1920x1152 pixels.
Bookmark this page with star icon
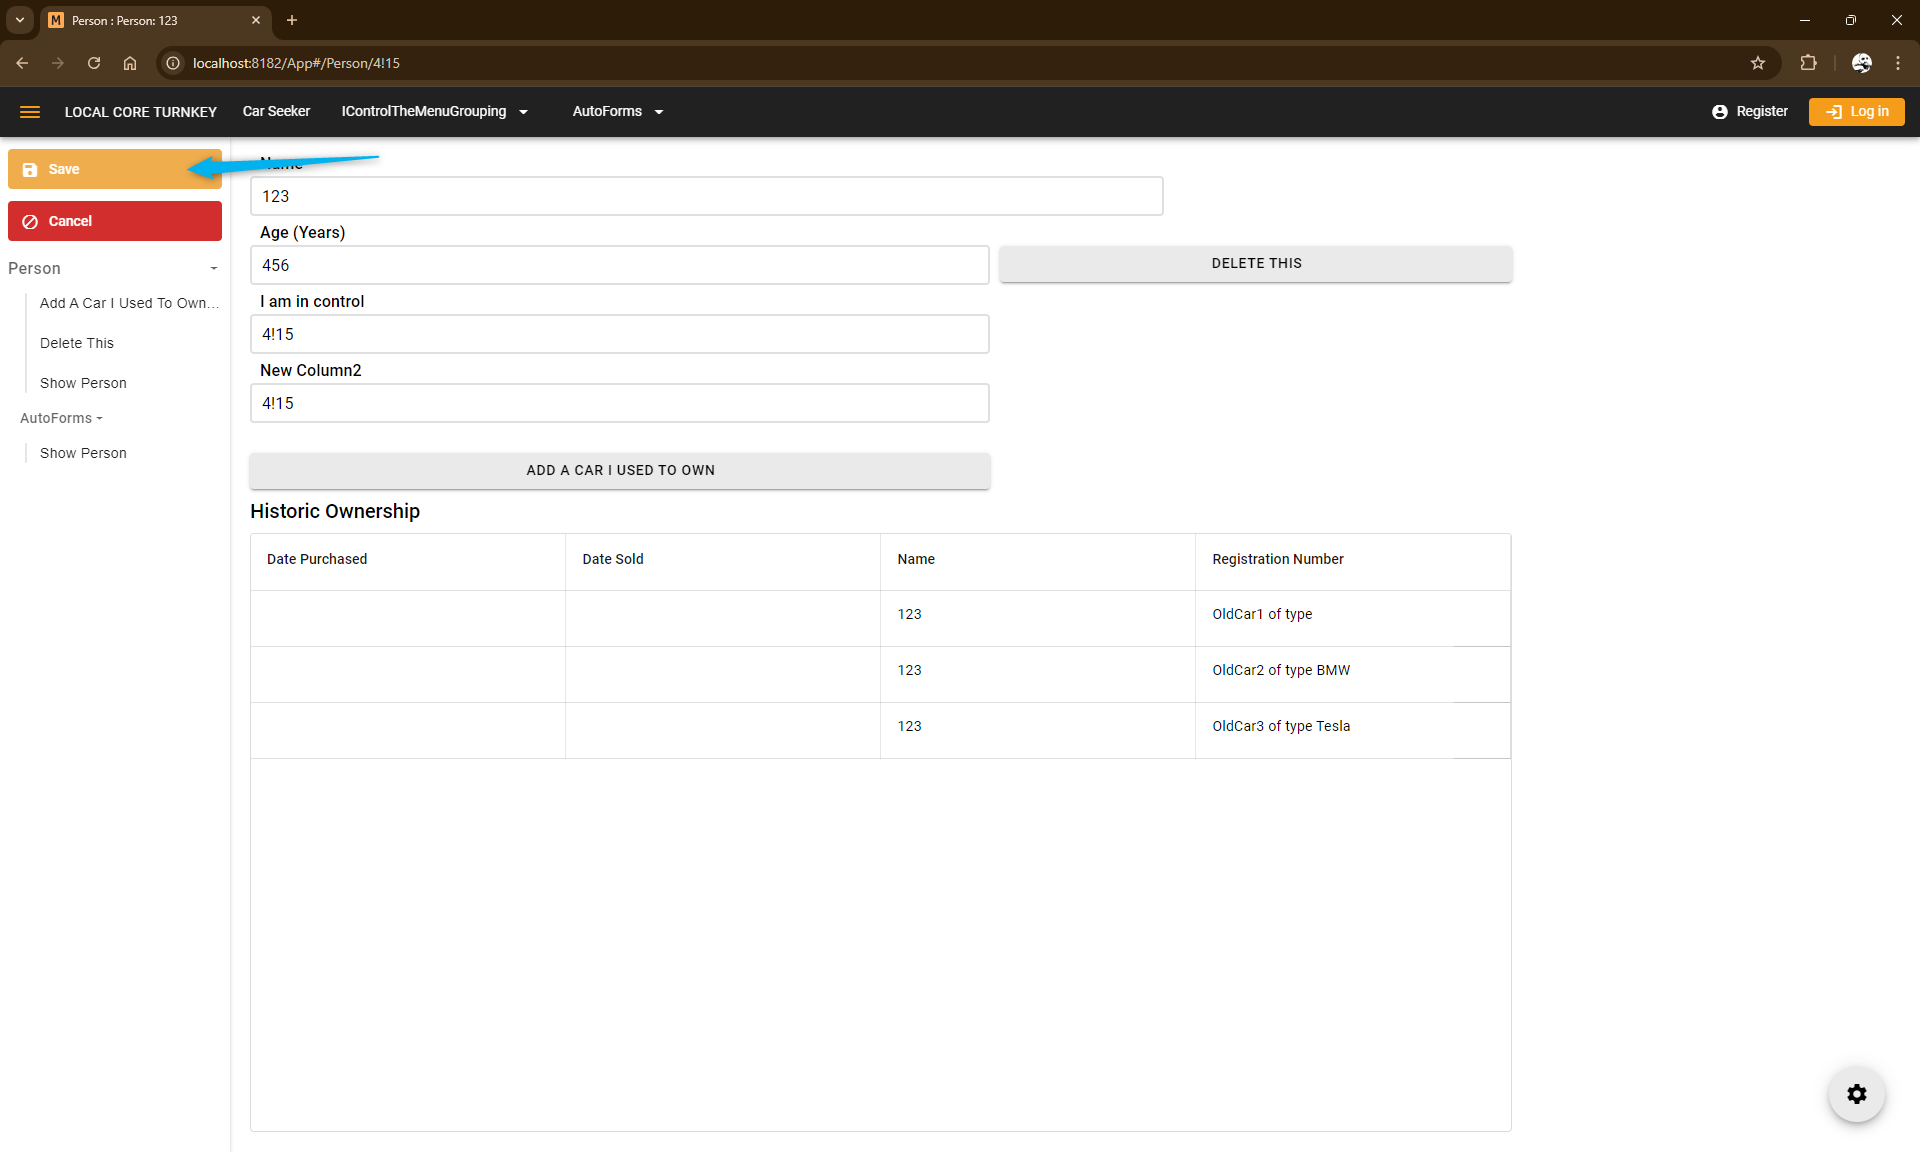[1758, 63]
